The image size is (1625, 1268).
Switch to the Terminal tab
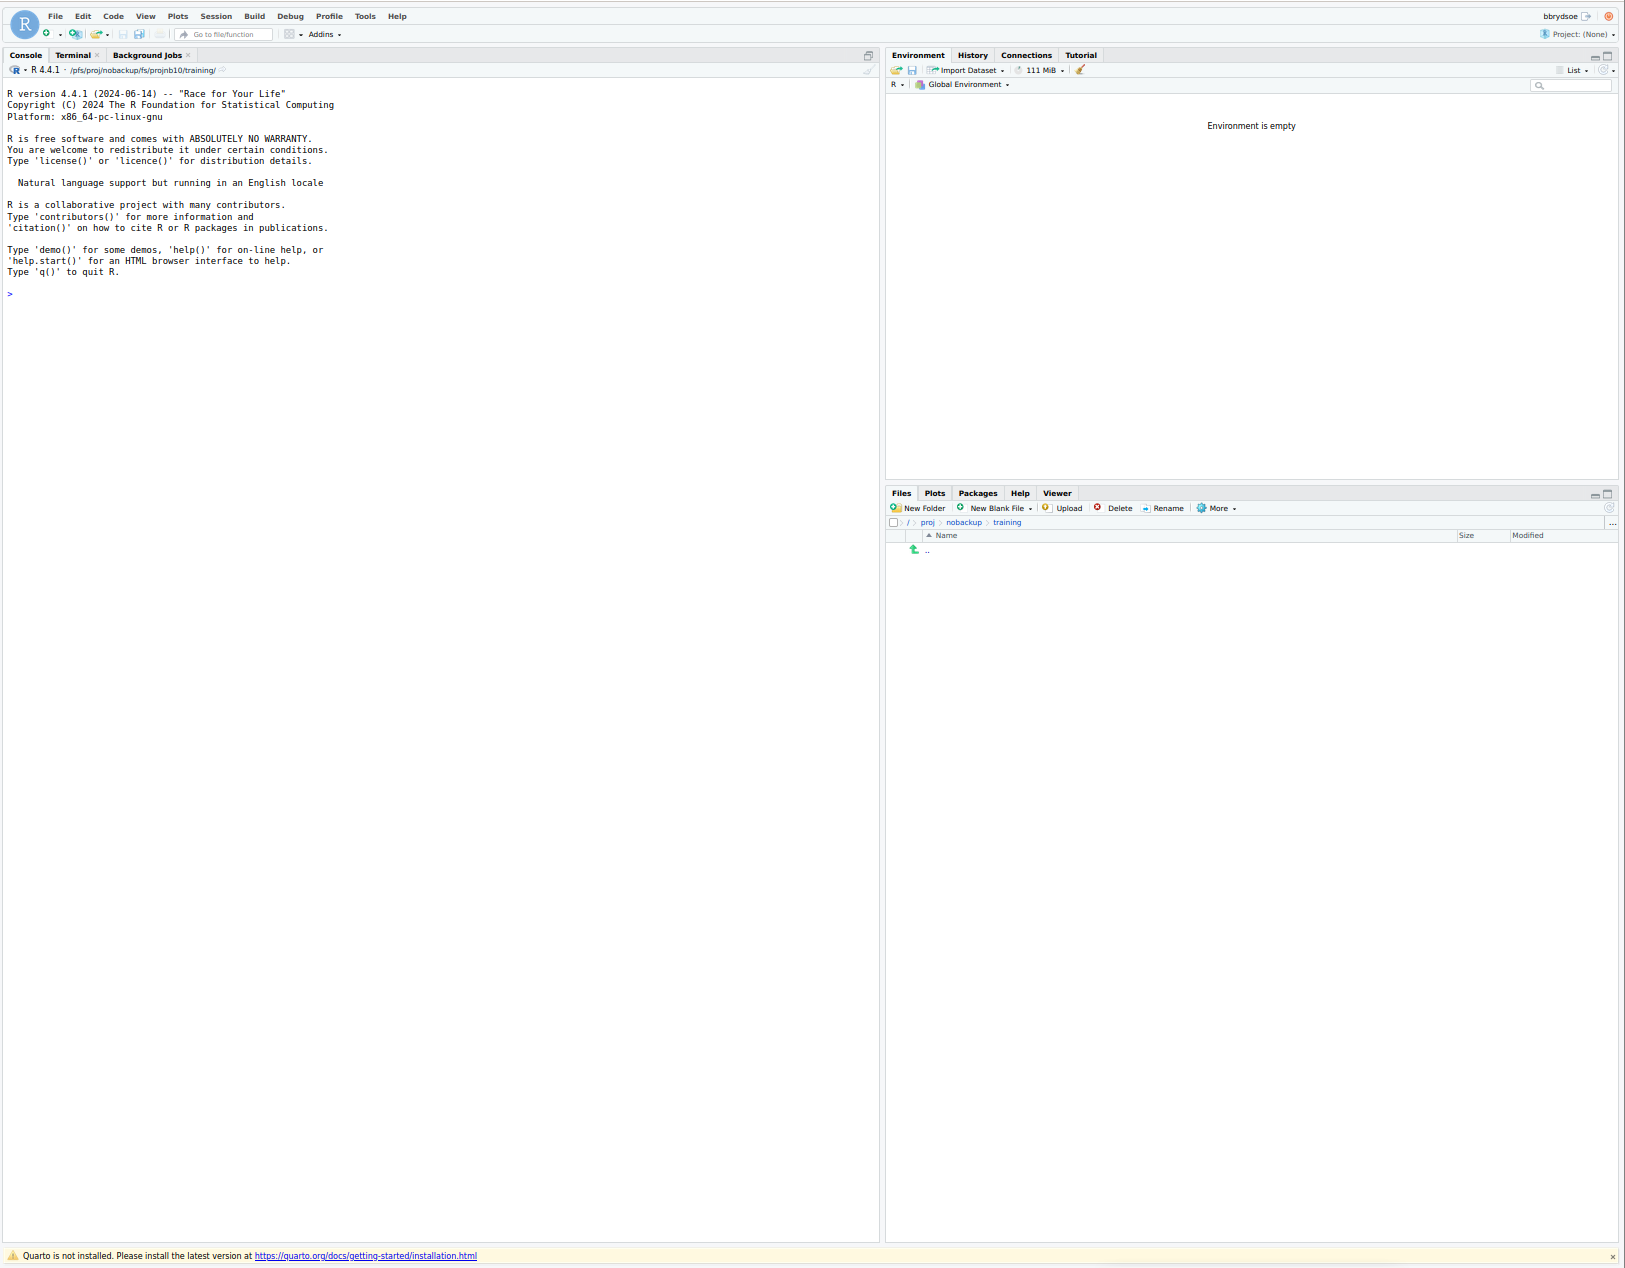point(73,55)
